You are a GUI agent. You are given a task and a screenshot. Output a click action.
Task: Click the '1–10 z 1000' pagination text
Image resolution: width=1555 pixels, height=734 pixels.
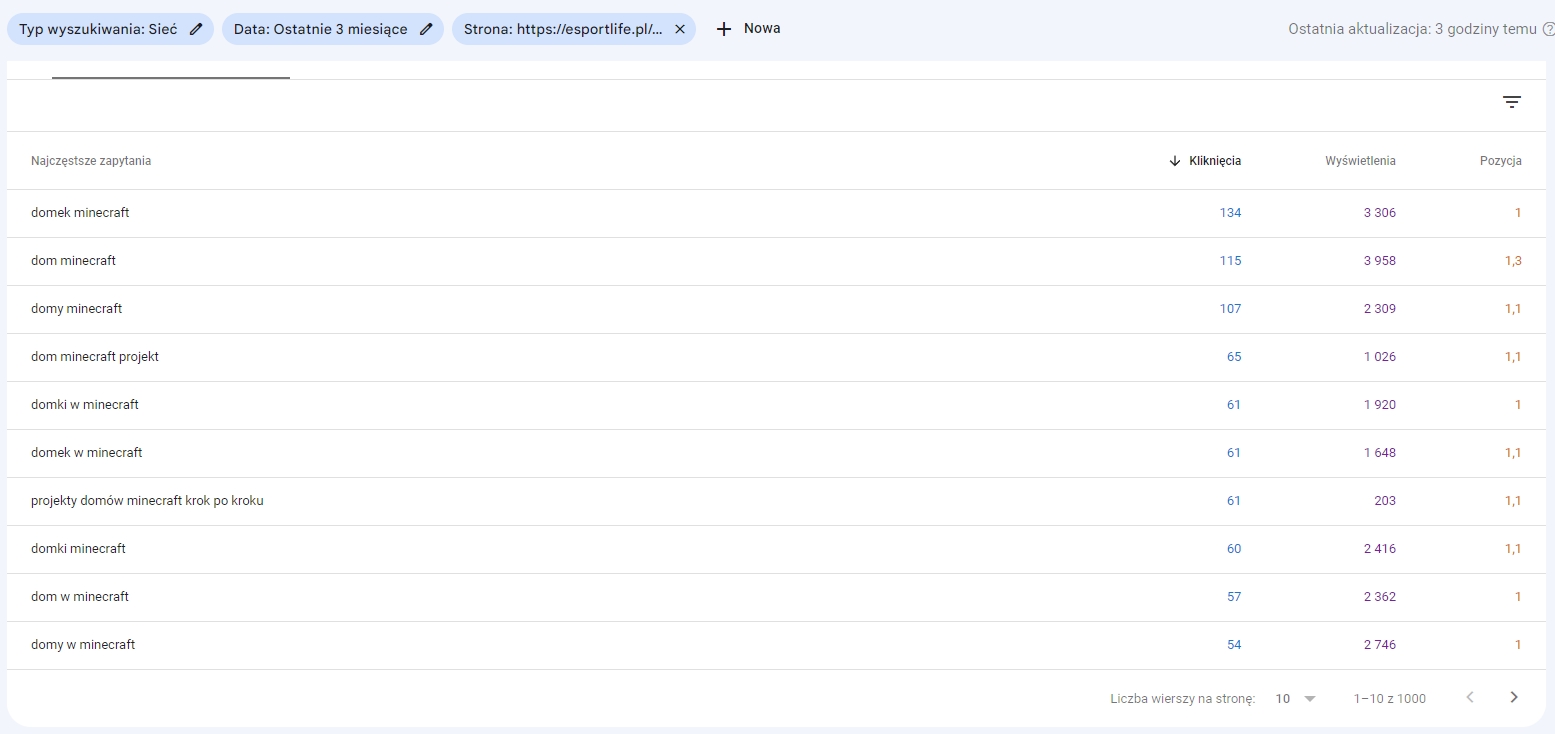(1390, 699)
